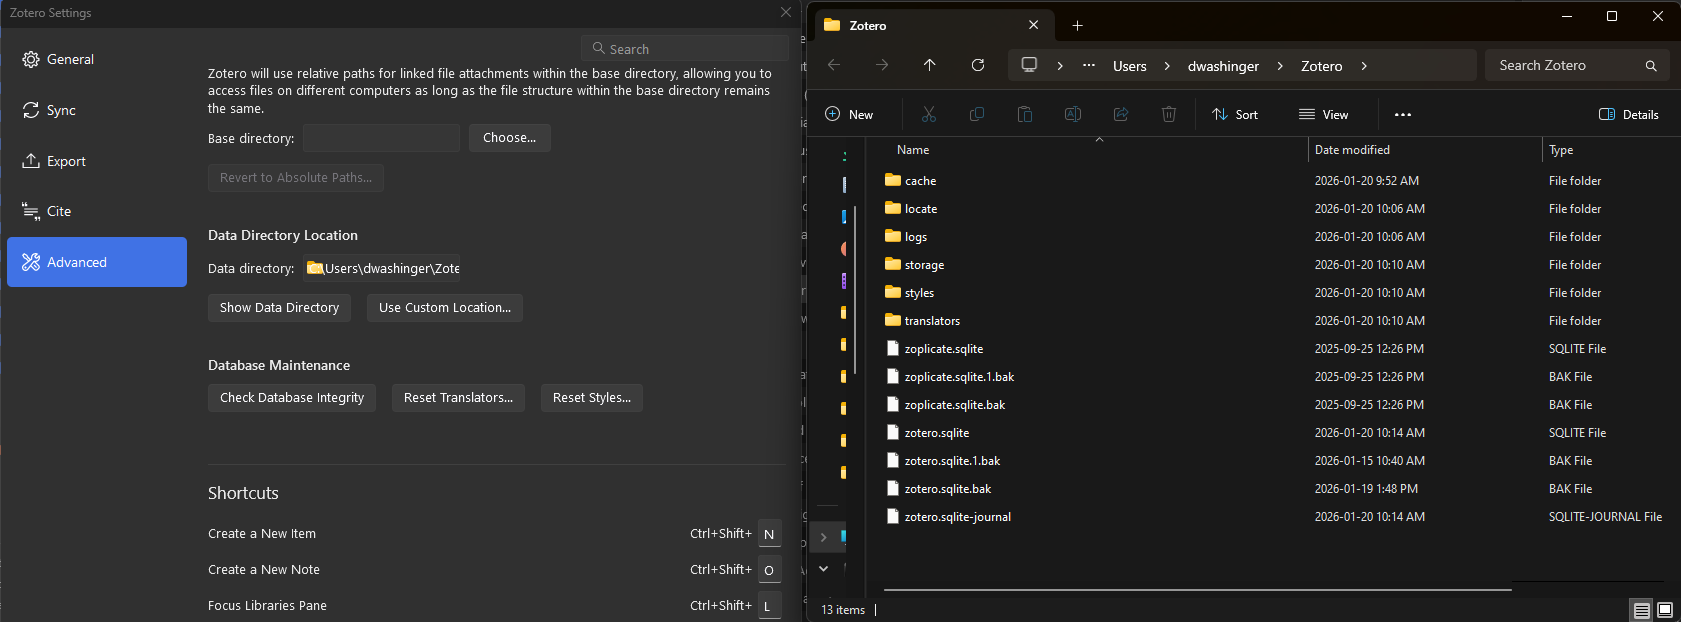The height and width of the screenshot is (622, 1681).
Task: Open the View layout menu
Action: [1323, 114]
